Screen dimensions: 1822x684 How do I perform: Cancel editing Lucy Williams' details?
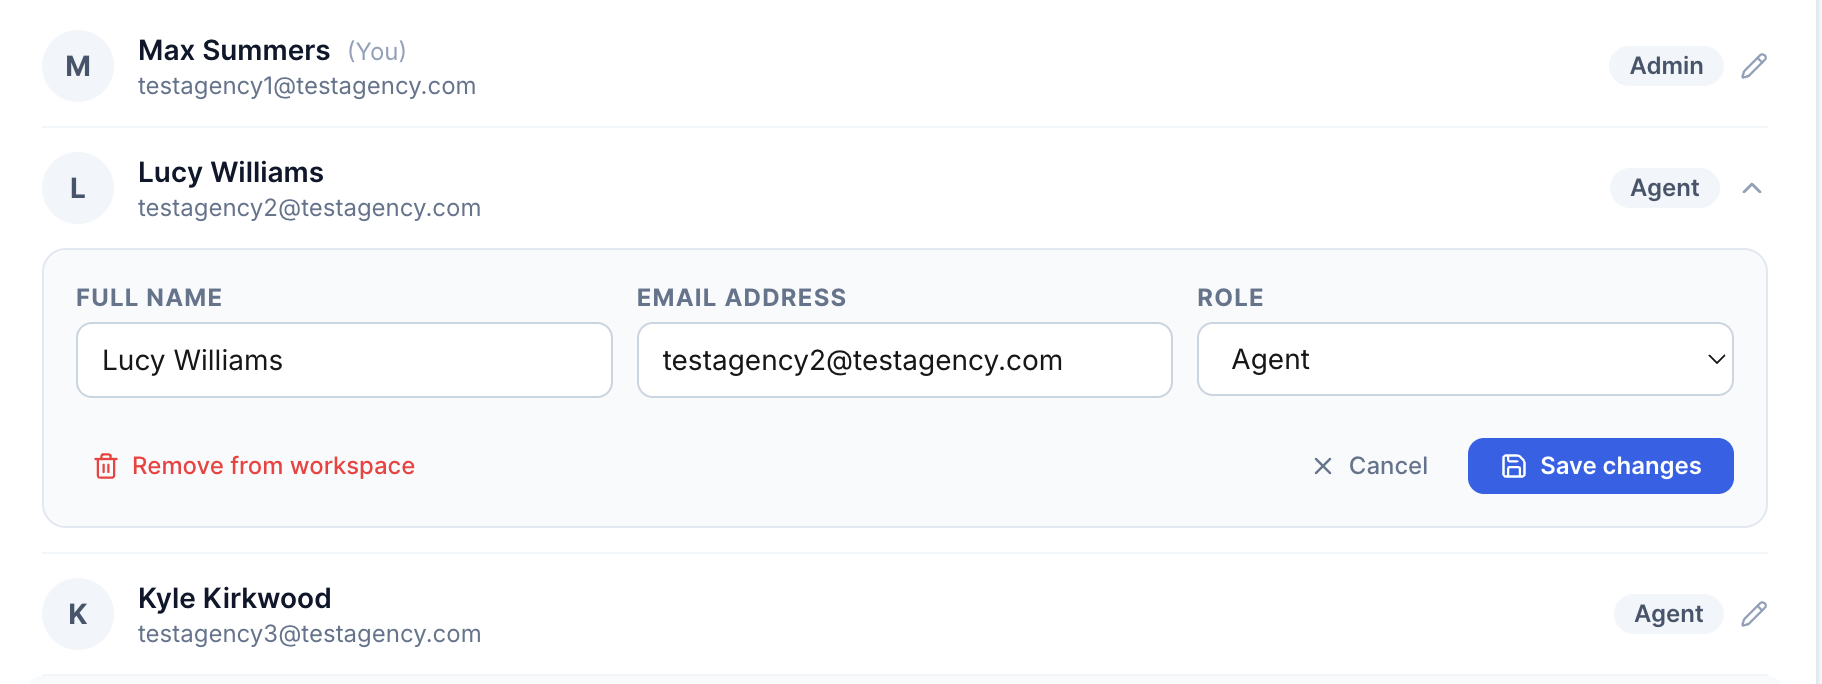pyautogui.click(x=1388, y=466)
